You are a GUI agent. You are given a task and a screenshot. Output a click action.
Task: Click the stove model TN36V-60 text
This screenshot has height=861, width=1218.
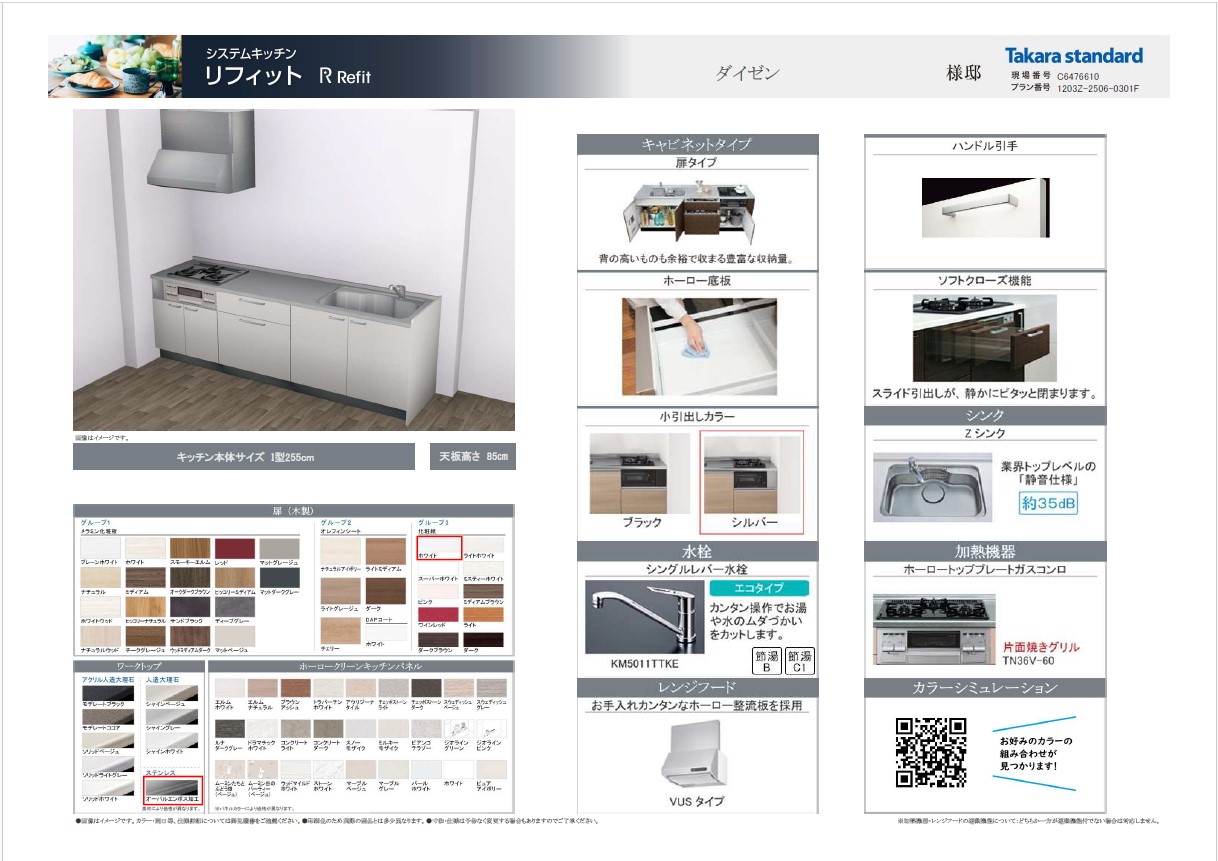[x=1030, y=661]
